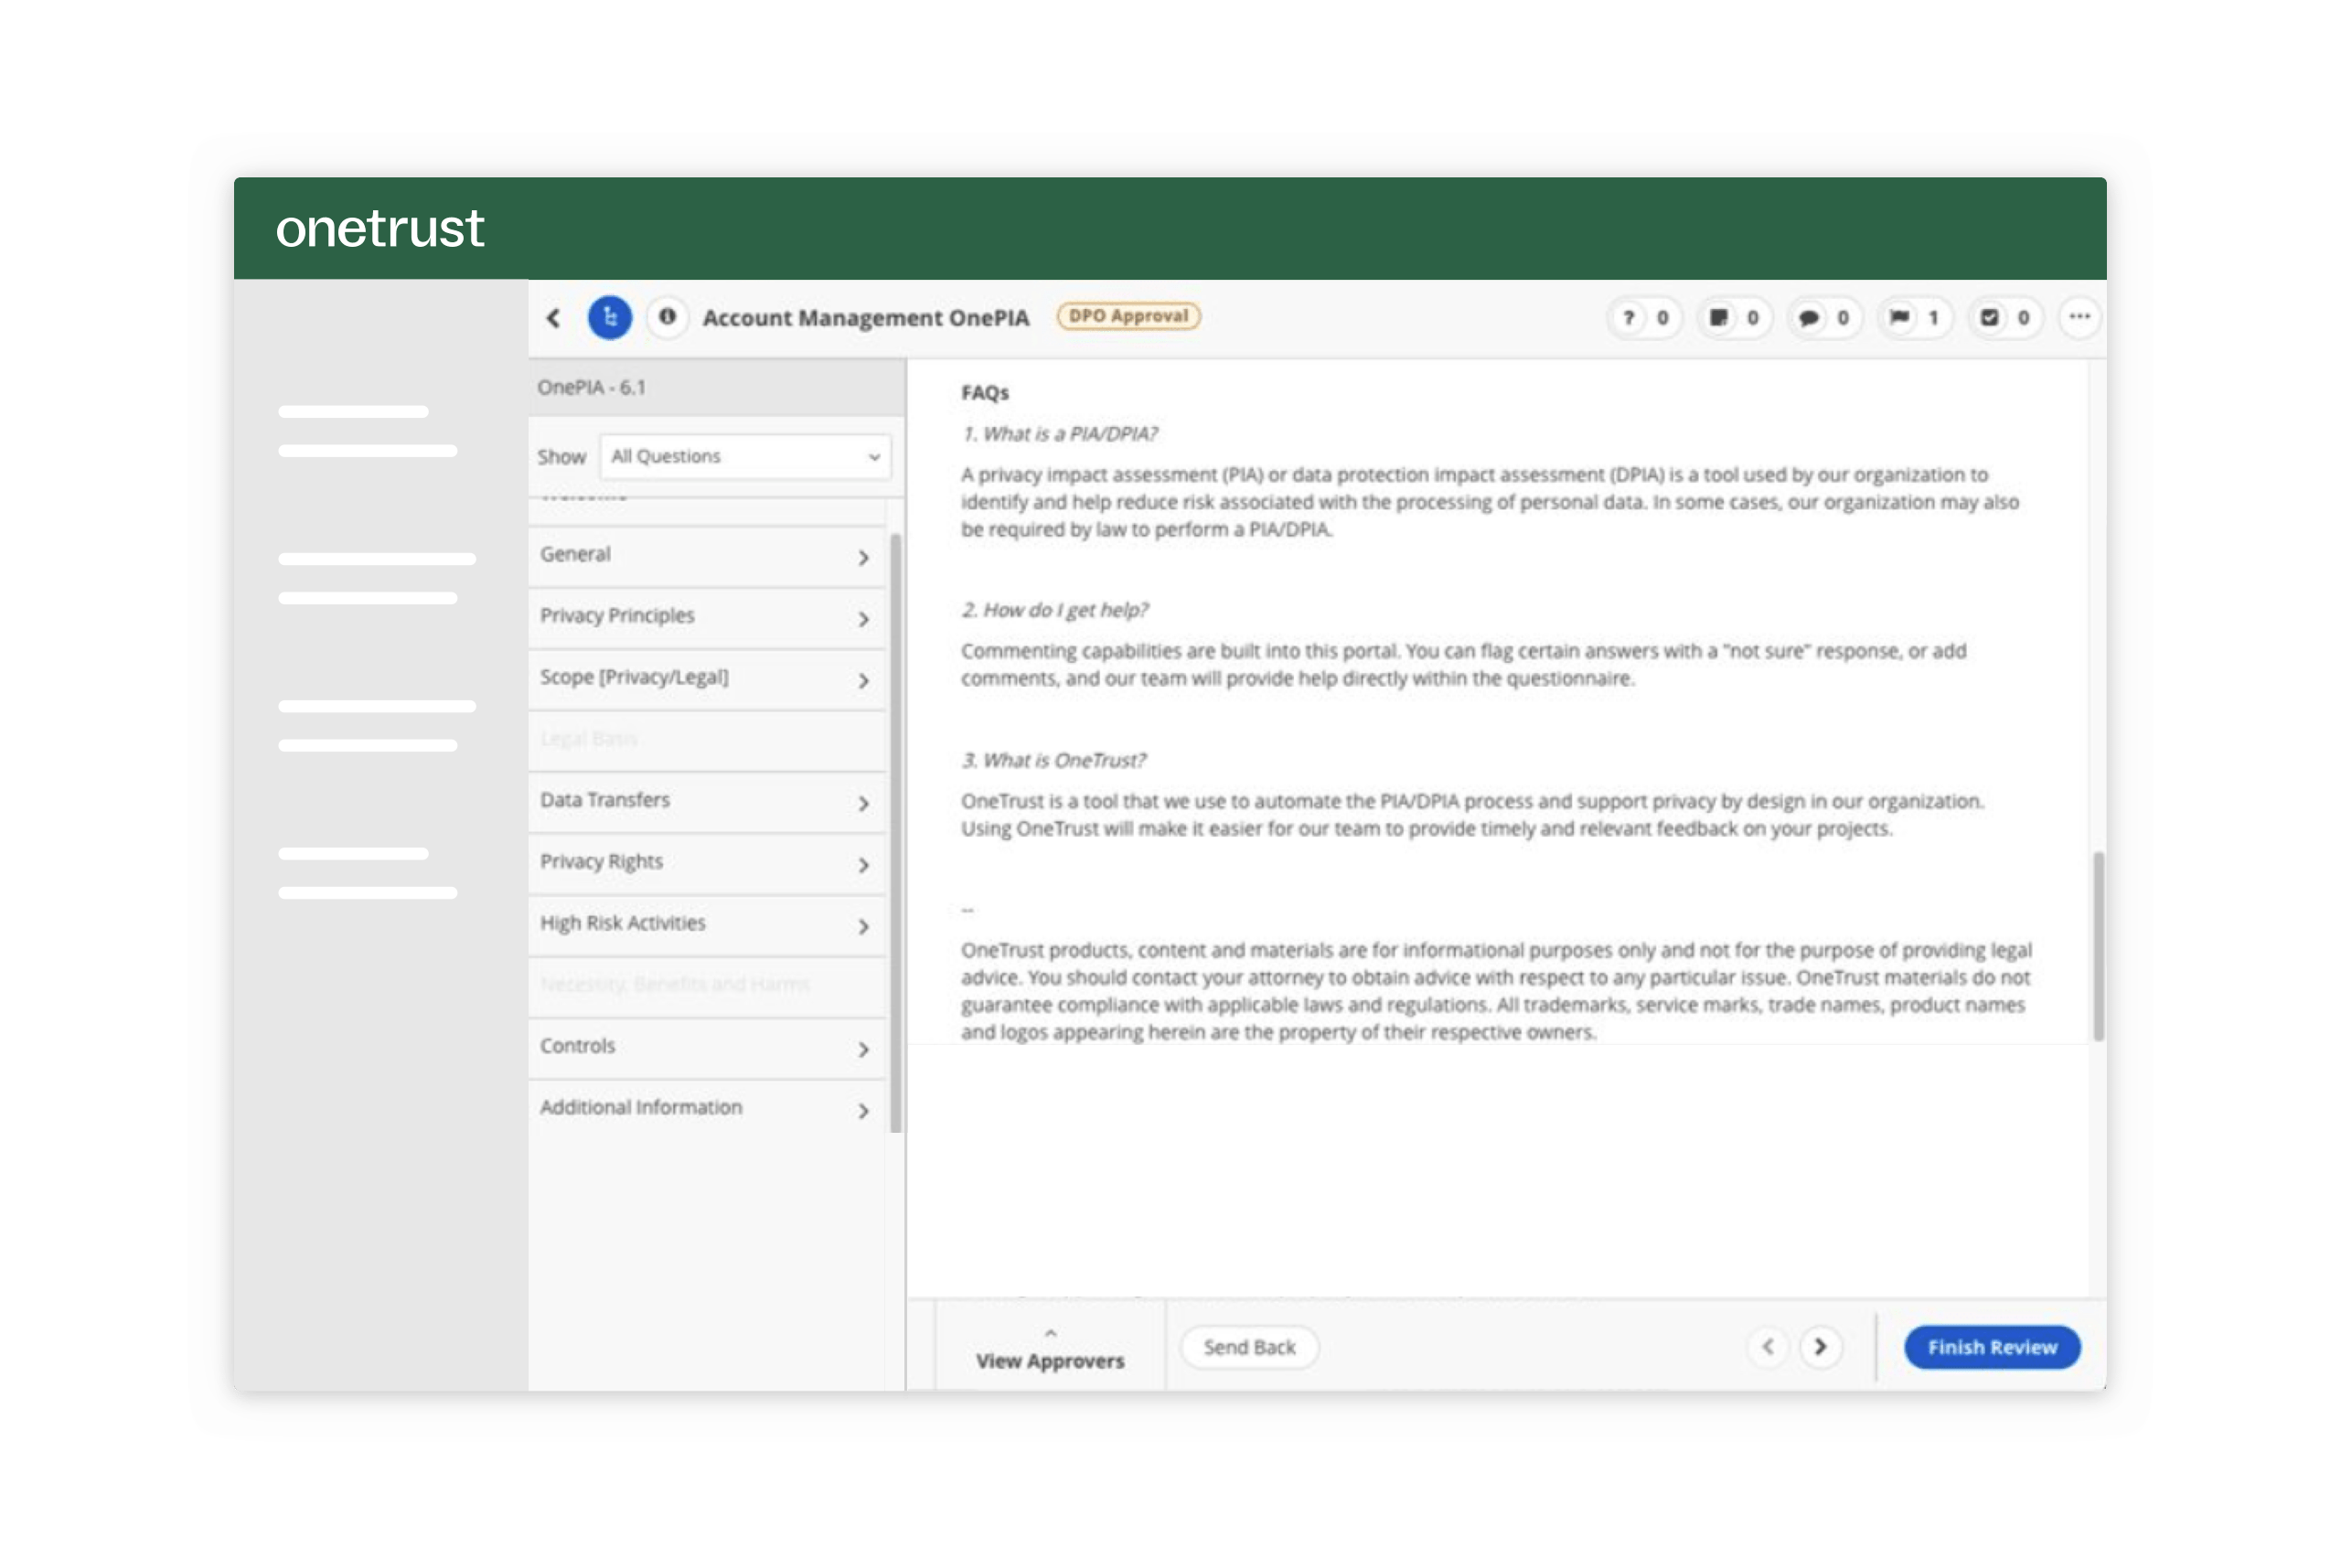Go to next question with right arrow
2341x1568 pixels.
[x=1820, y=1346]
